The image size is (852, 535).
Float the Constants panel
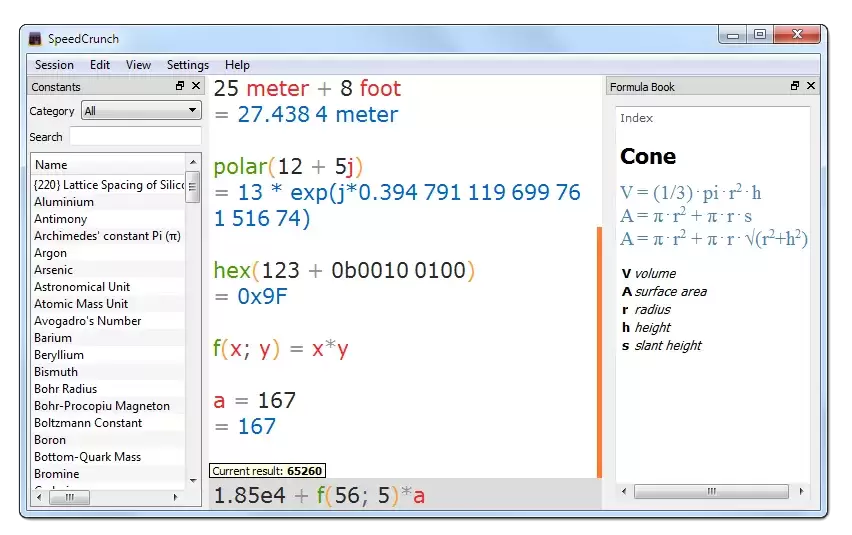tap(180, 86)
